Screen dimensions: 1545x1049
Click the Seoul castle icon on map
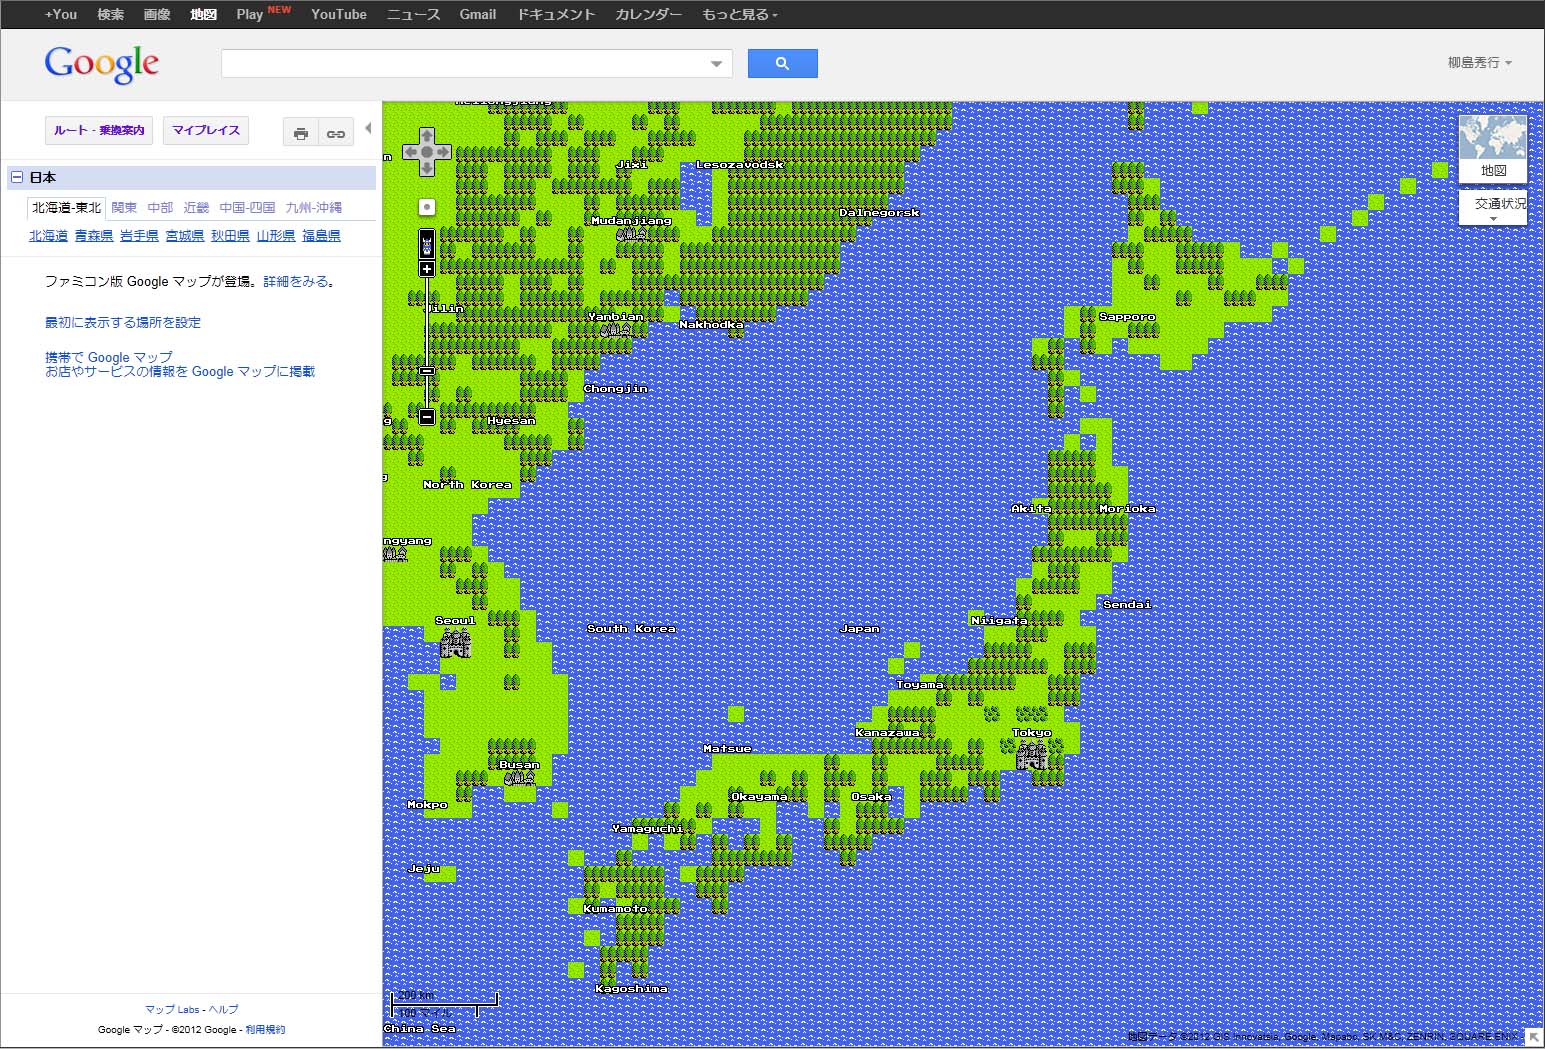pyautogui.click(x=455, y=644)
